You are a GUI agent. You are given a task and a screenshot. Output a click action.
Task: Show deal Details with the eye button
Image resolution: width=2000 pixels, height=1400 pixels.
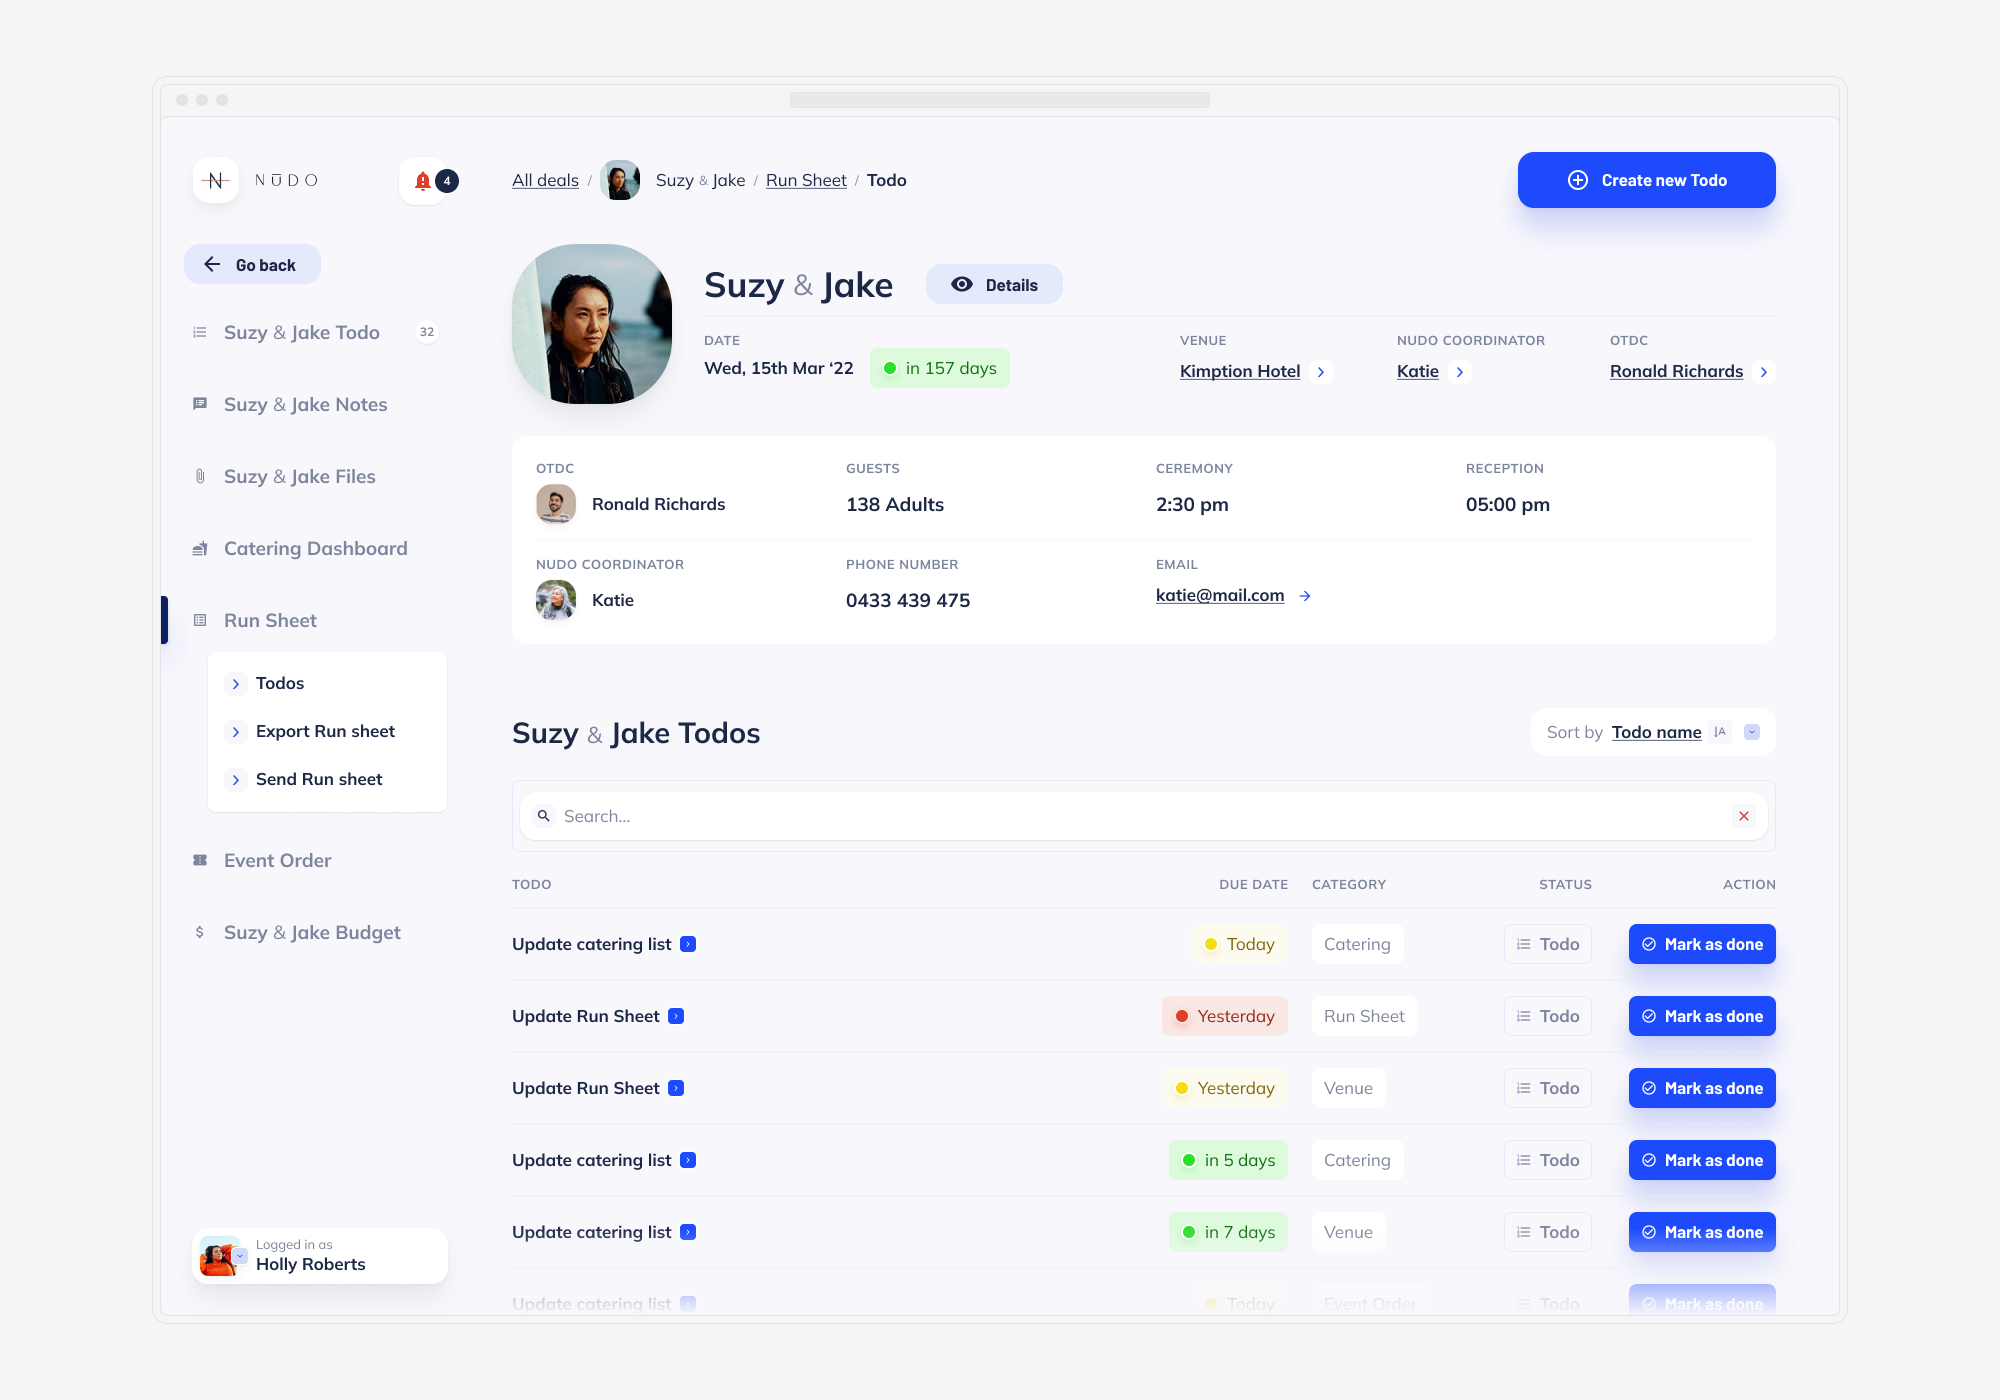point(994,285)
